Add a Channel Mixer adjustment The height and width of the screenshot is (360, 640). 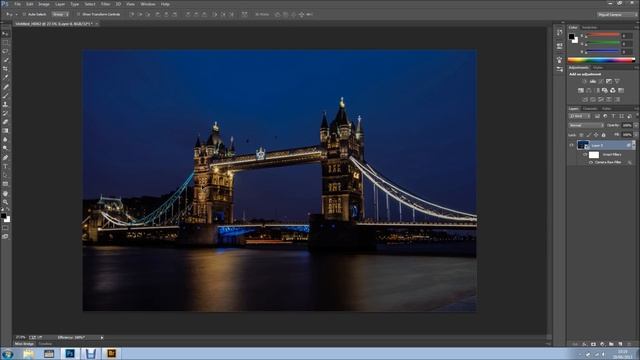point(613,91)
